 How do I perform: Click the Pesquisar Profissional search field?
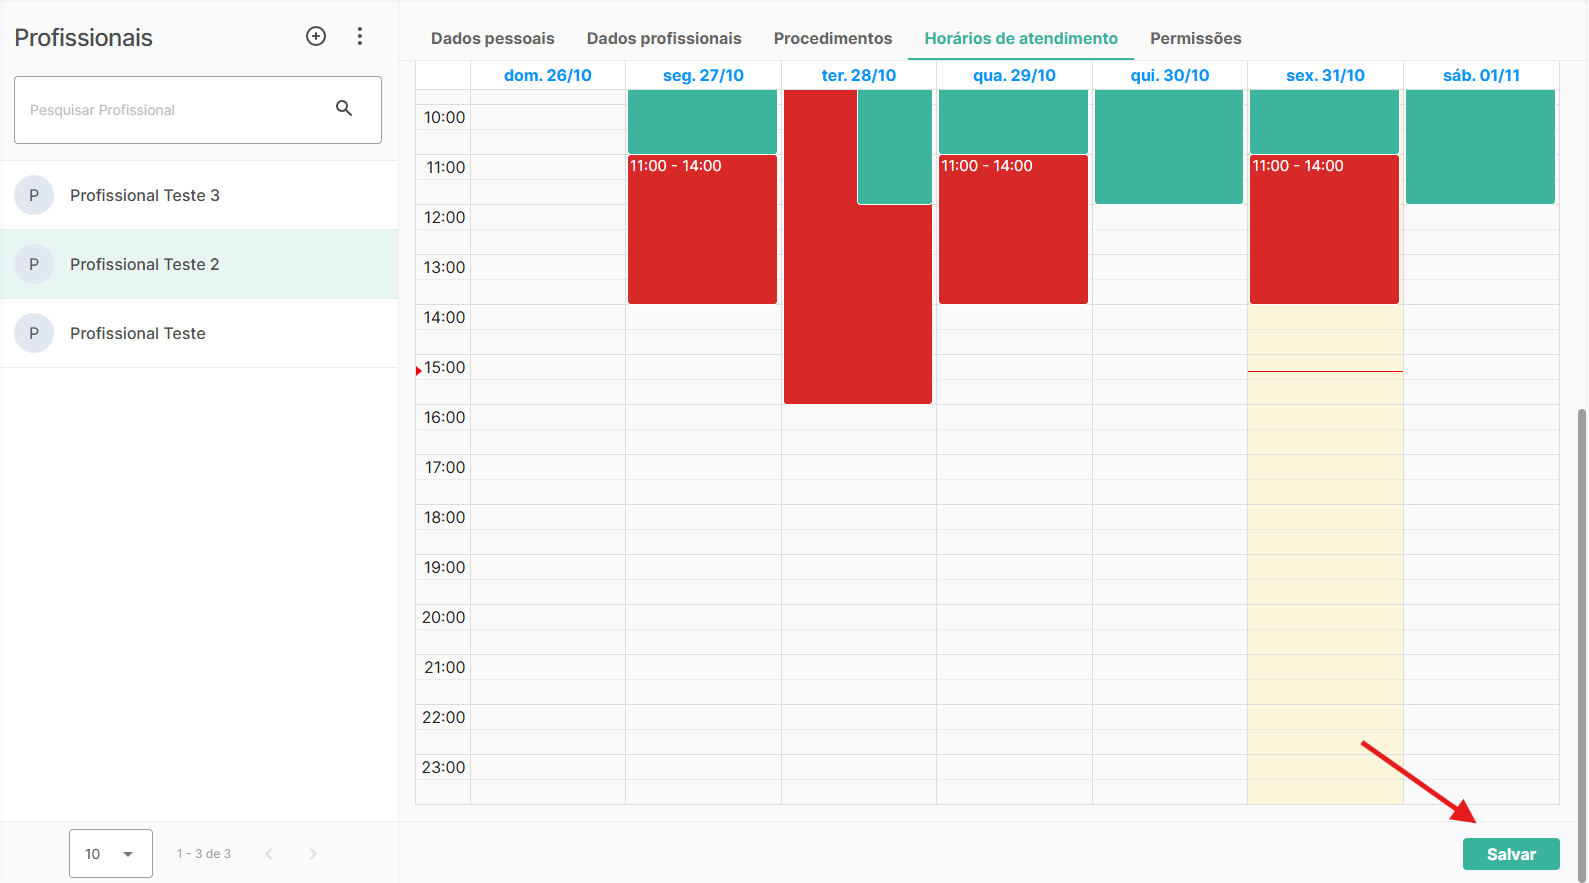[175, 110]
